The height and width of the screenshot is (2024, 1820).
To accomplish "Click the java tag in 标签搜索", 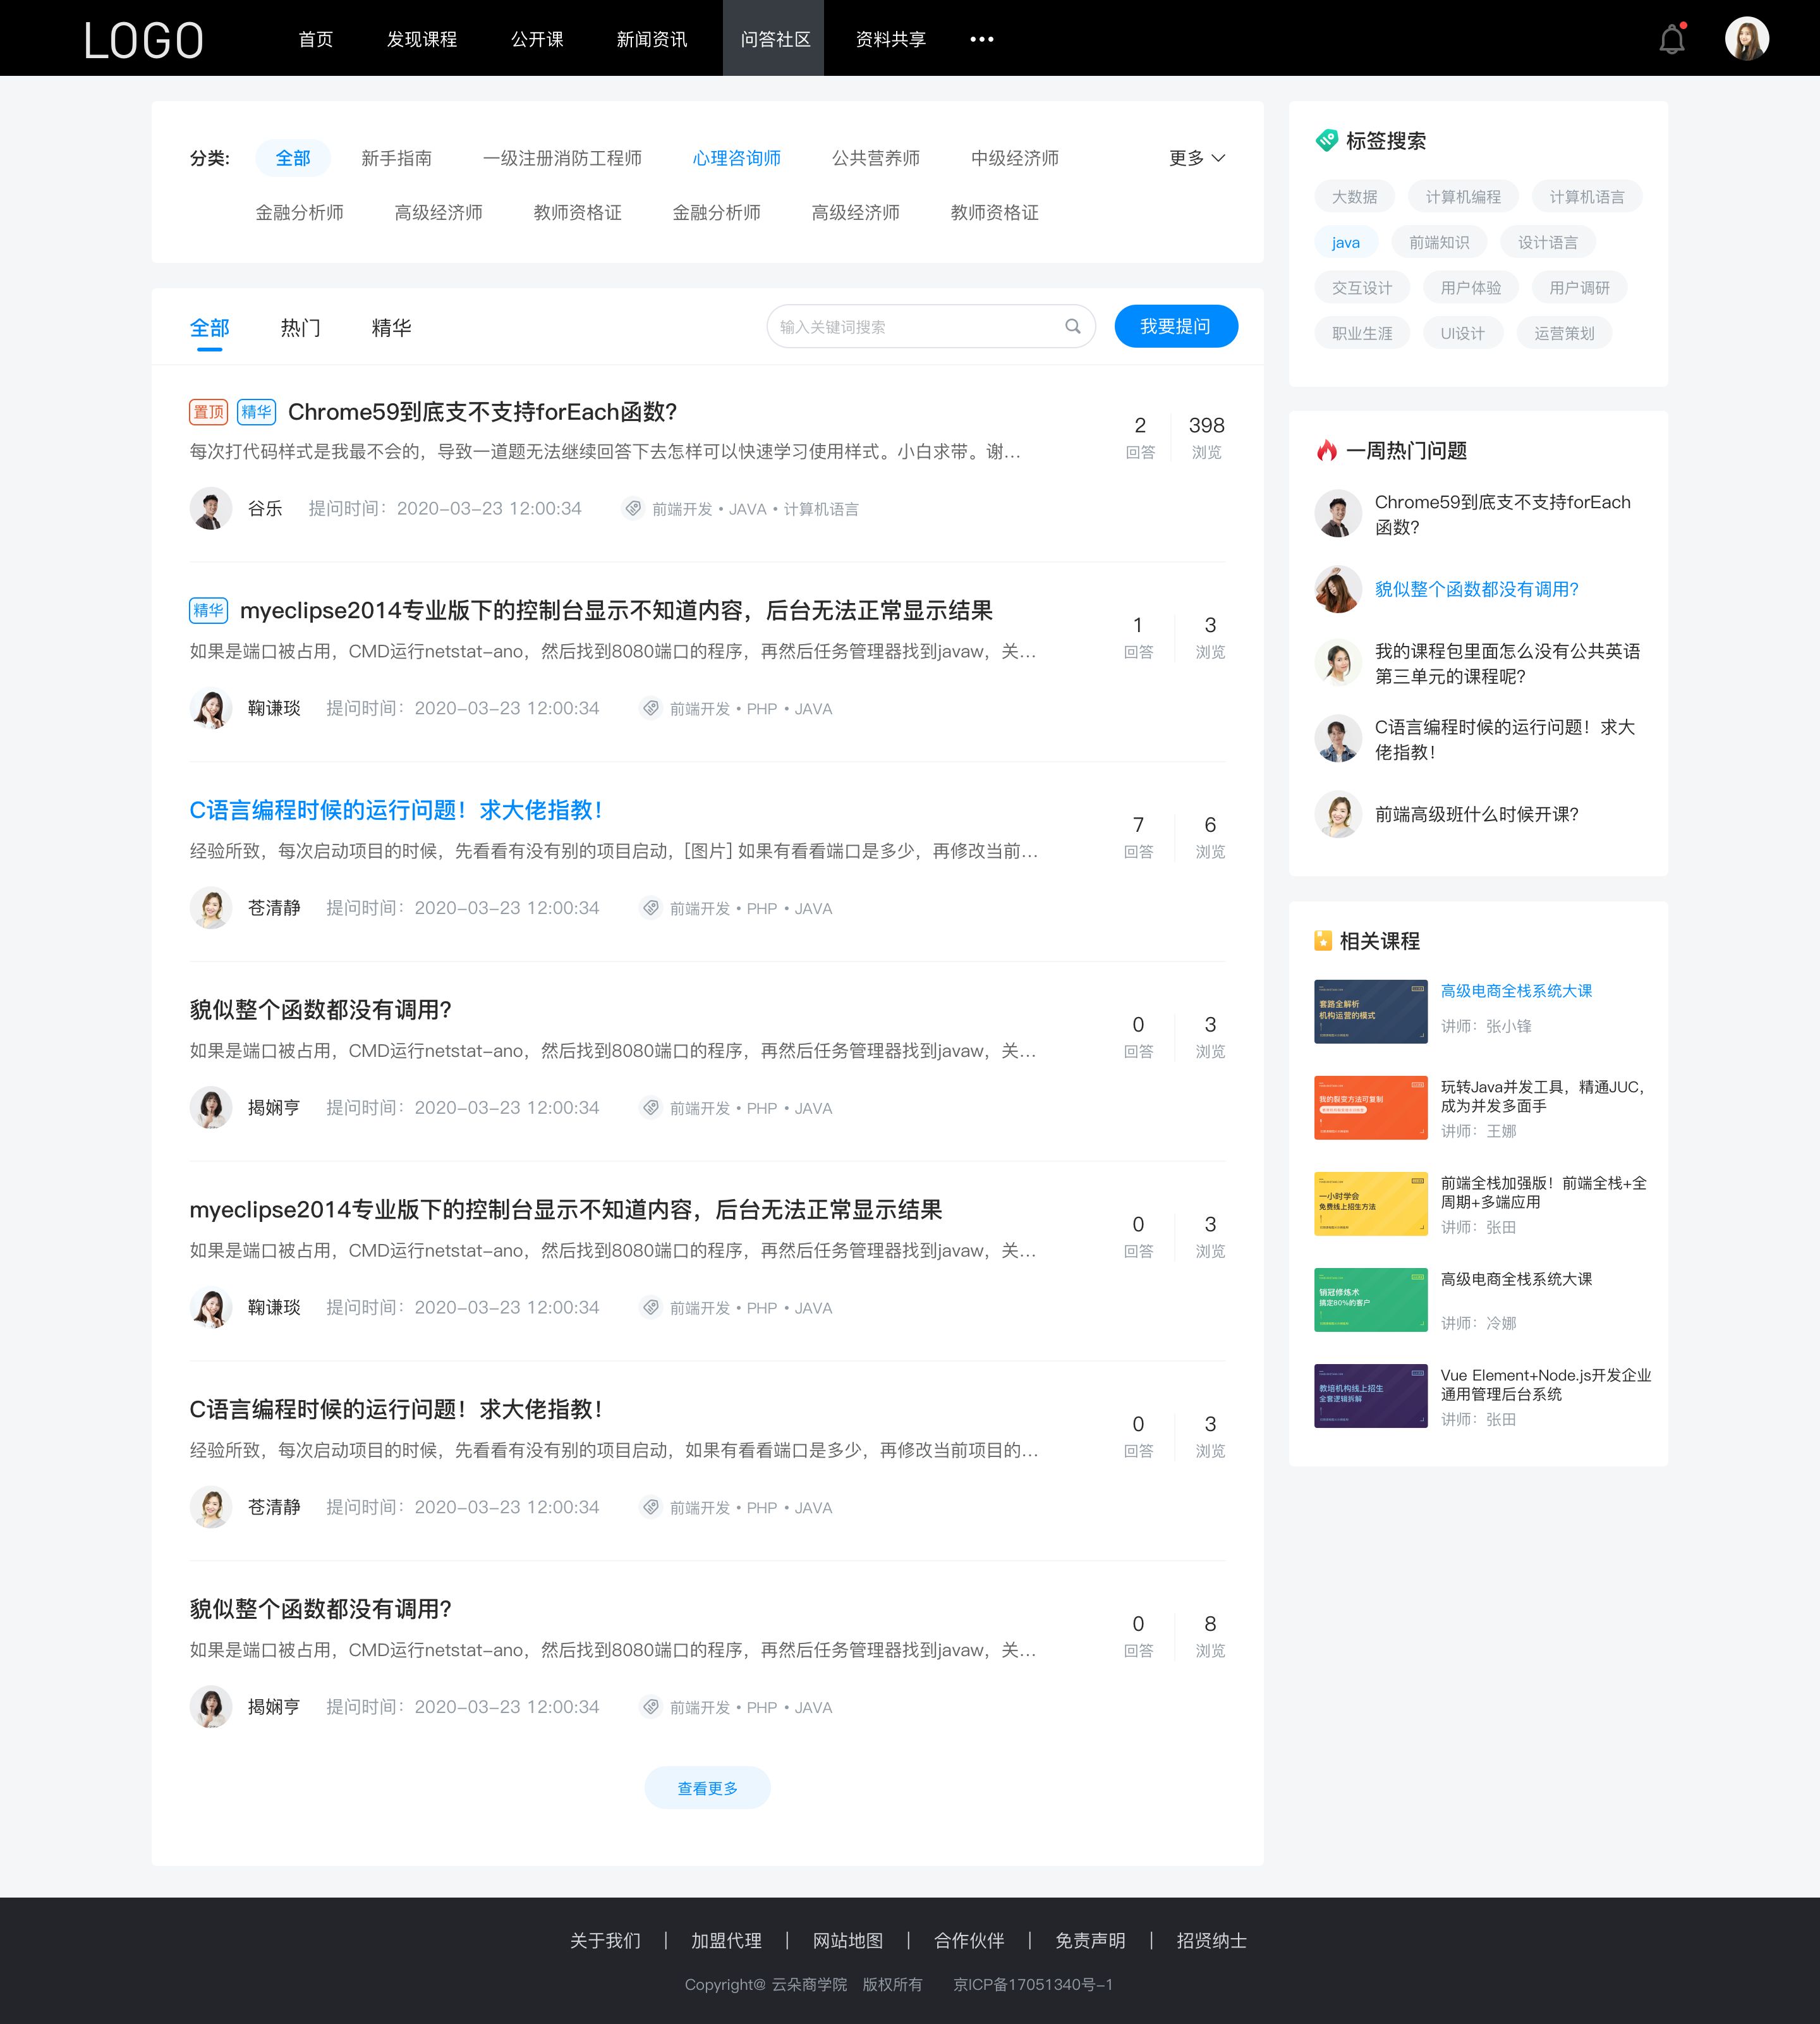I will click(1345, 241).
